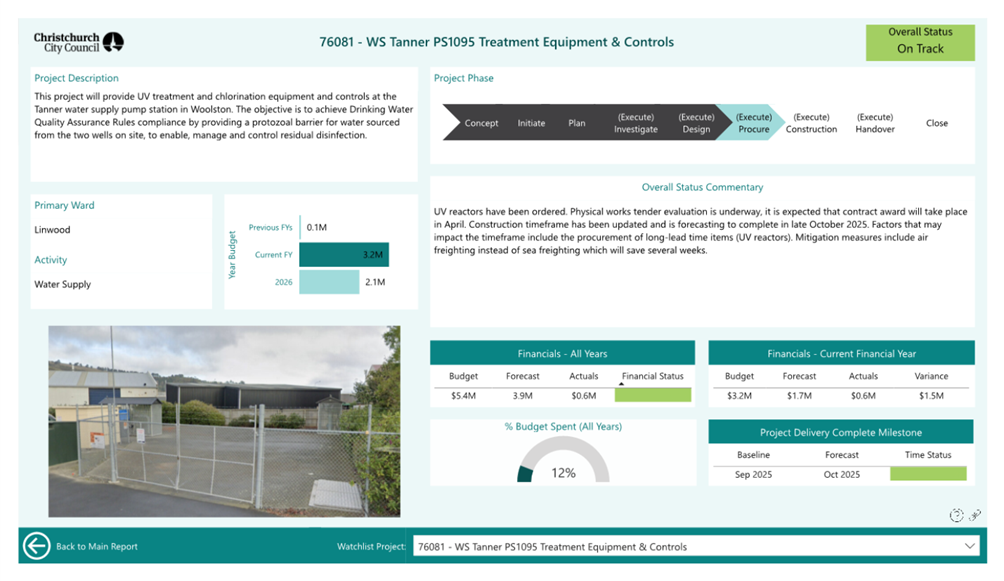The image size is (1004, 581).
Task: Click the Variance column header
Action: [931, 376]
